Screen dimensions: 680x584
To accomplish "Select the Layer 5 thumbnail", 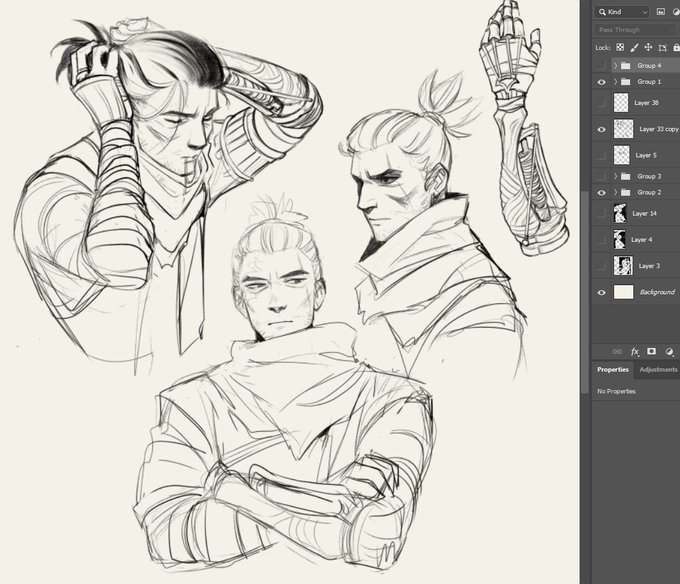I will tap(621, 155).
